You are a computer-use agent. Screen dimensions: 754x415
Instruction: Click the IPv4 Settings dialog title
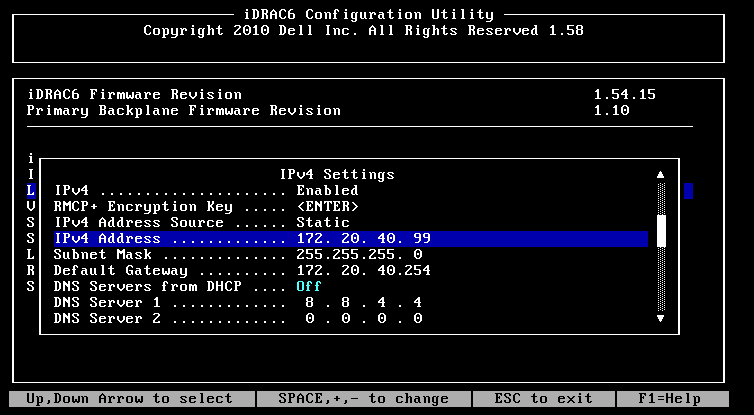(337, 174)
